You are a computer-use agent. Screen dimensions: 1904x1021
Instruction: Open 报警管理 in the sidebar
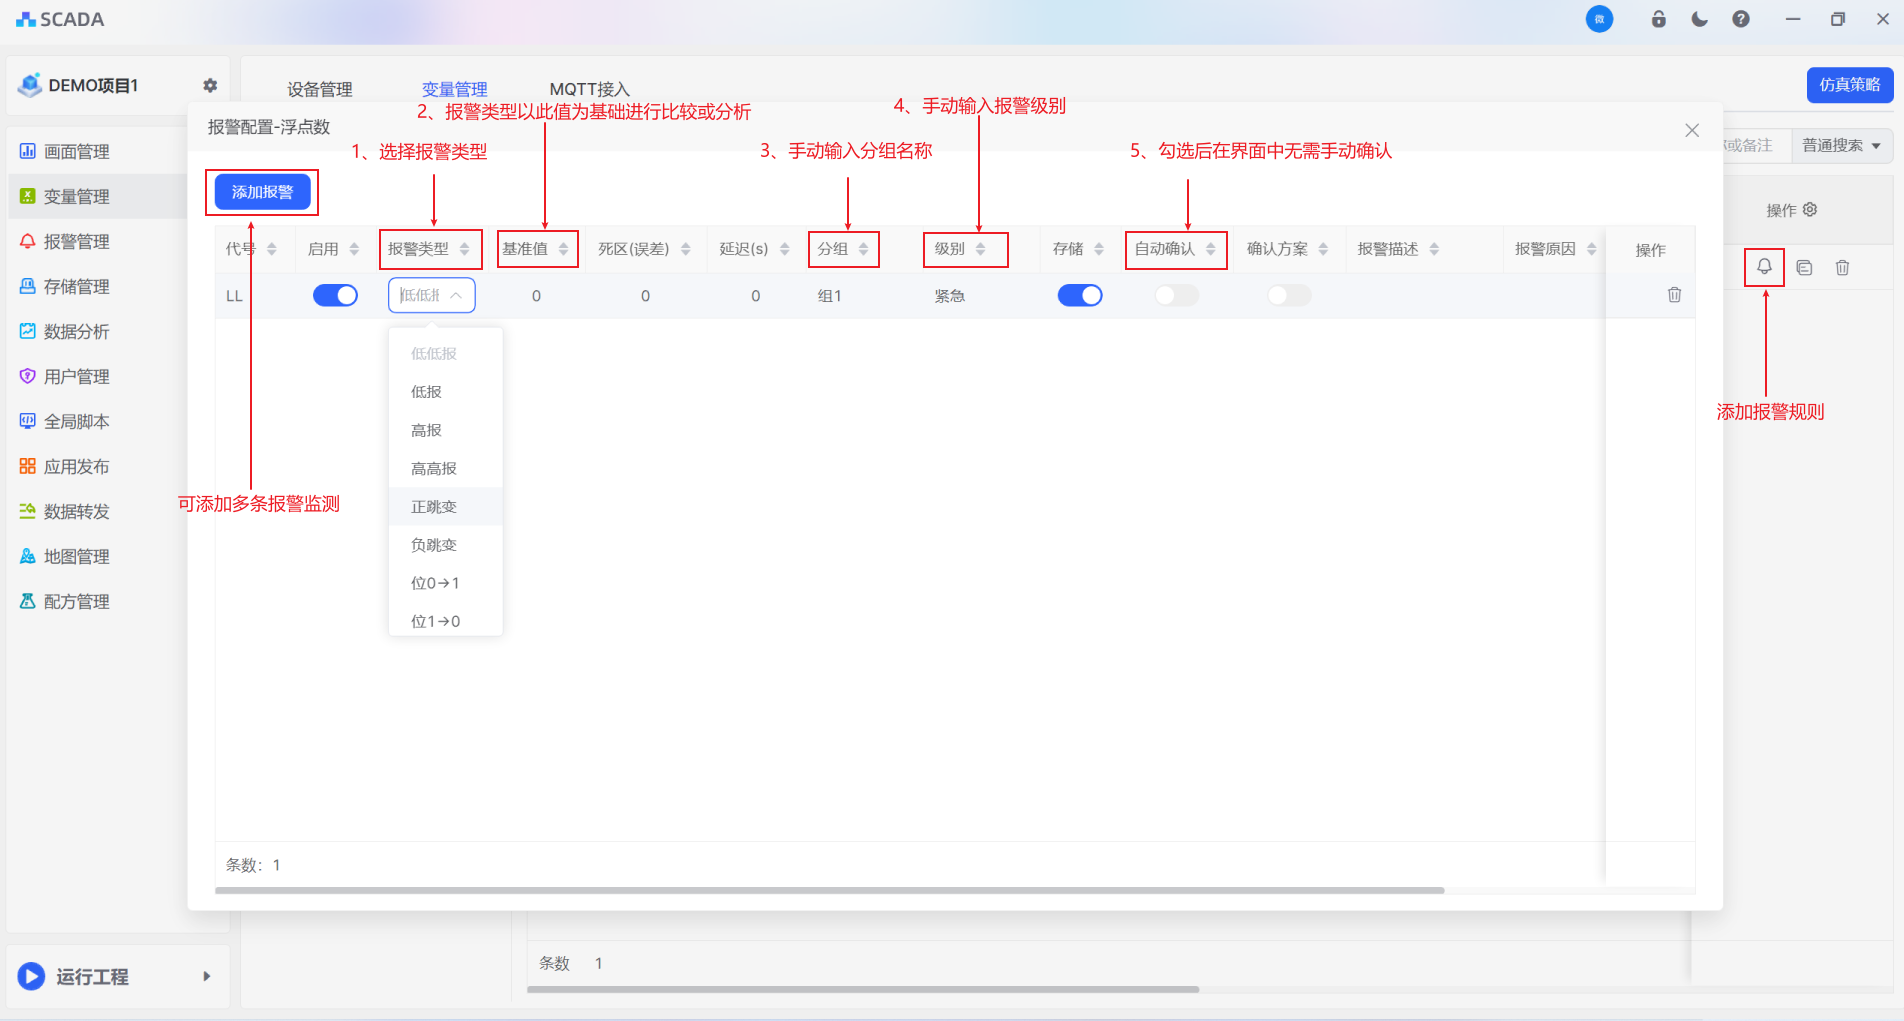pos(77,242)
